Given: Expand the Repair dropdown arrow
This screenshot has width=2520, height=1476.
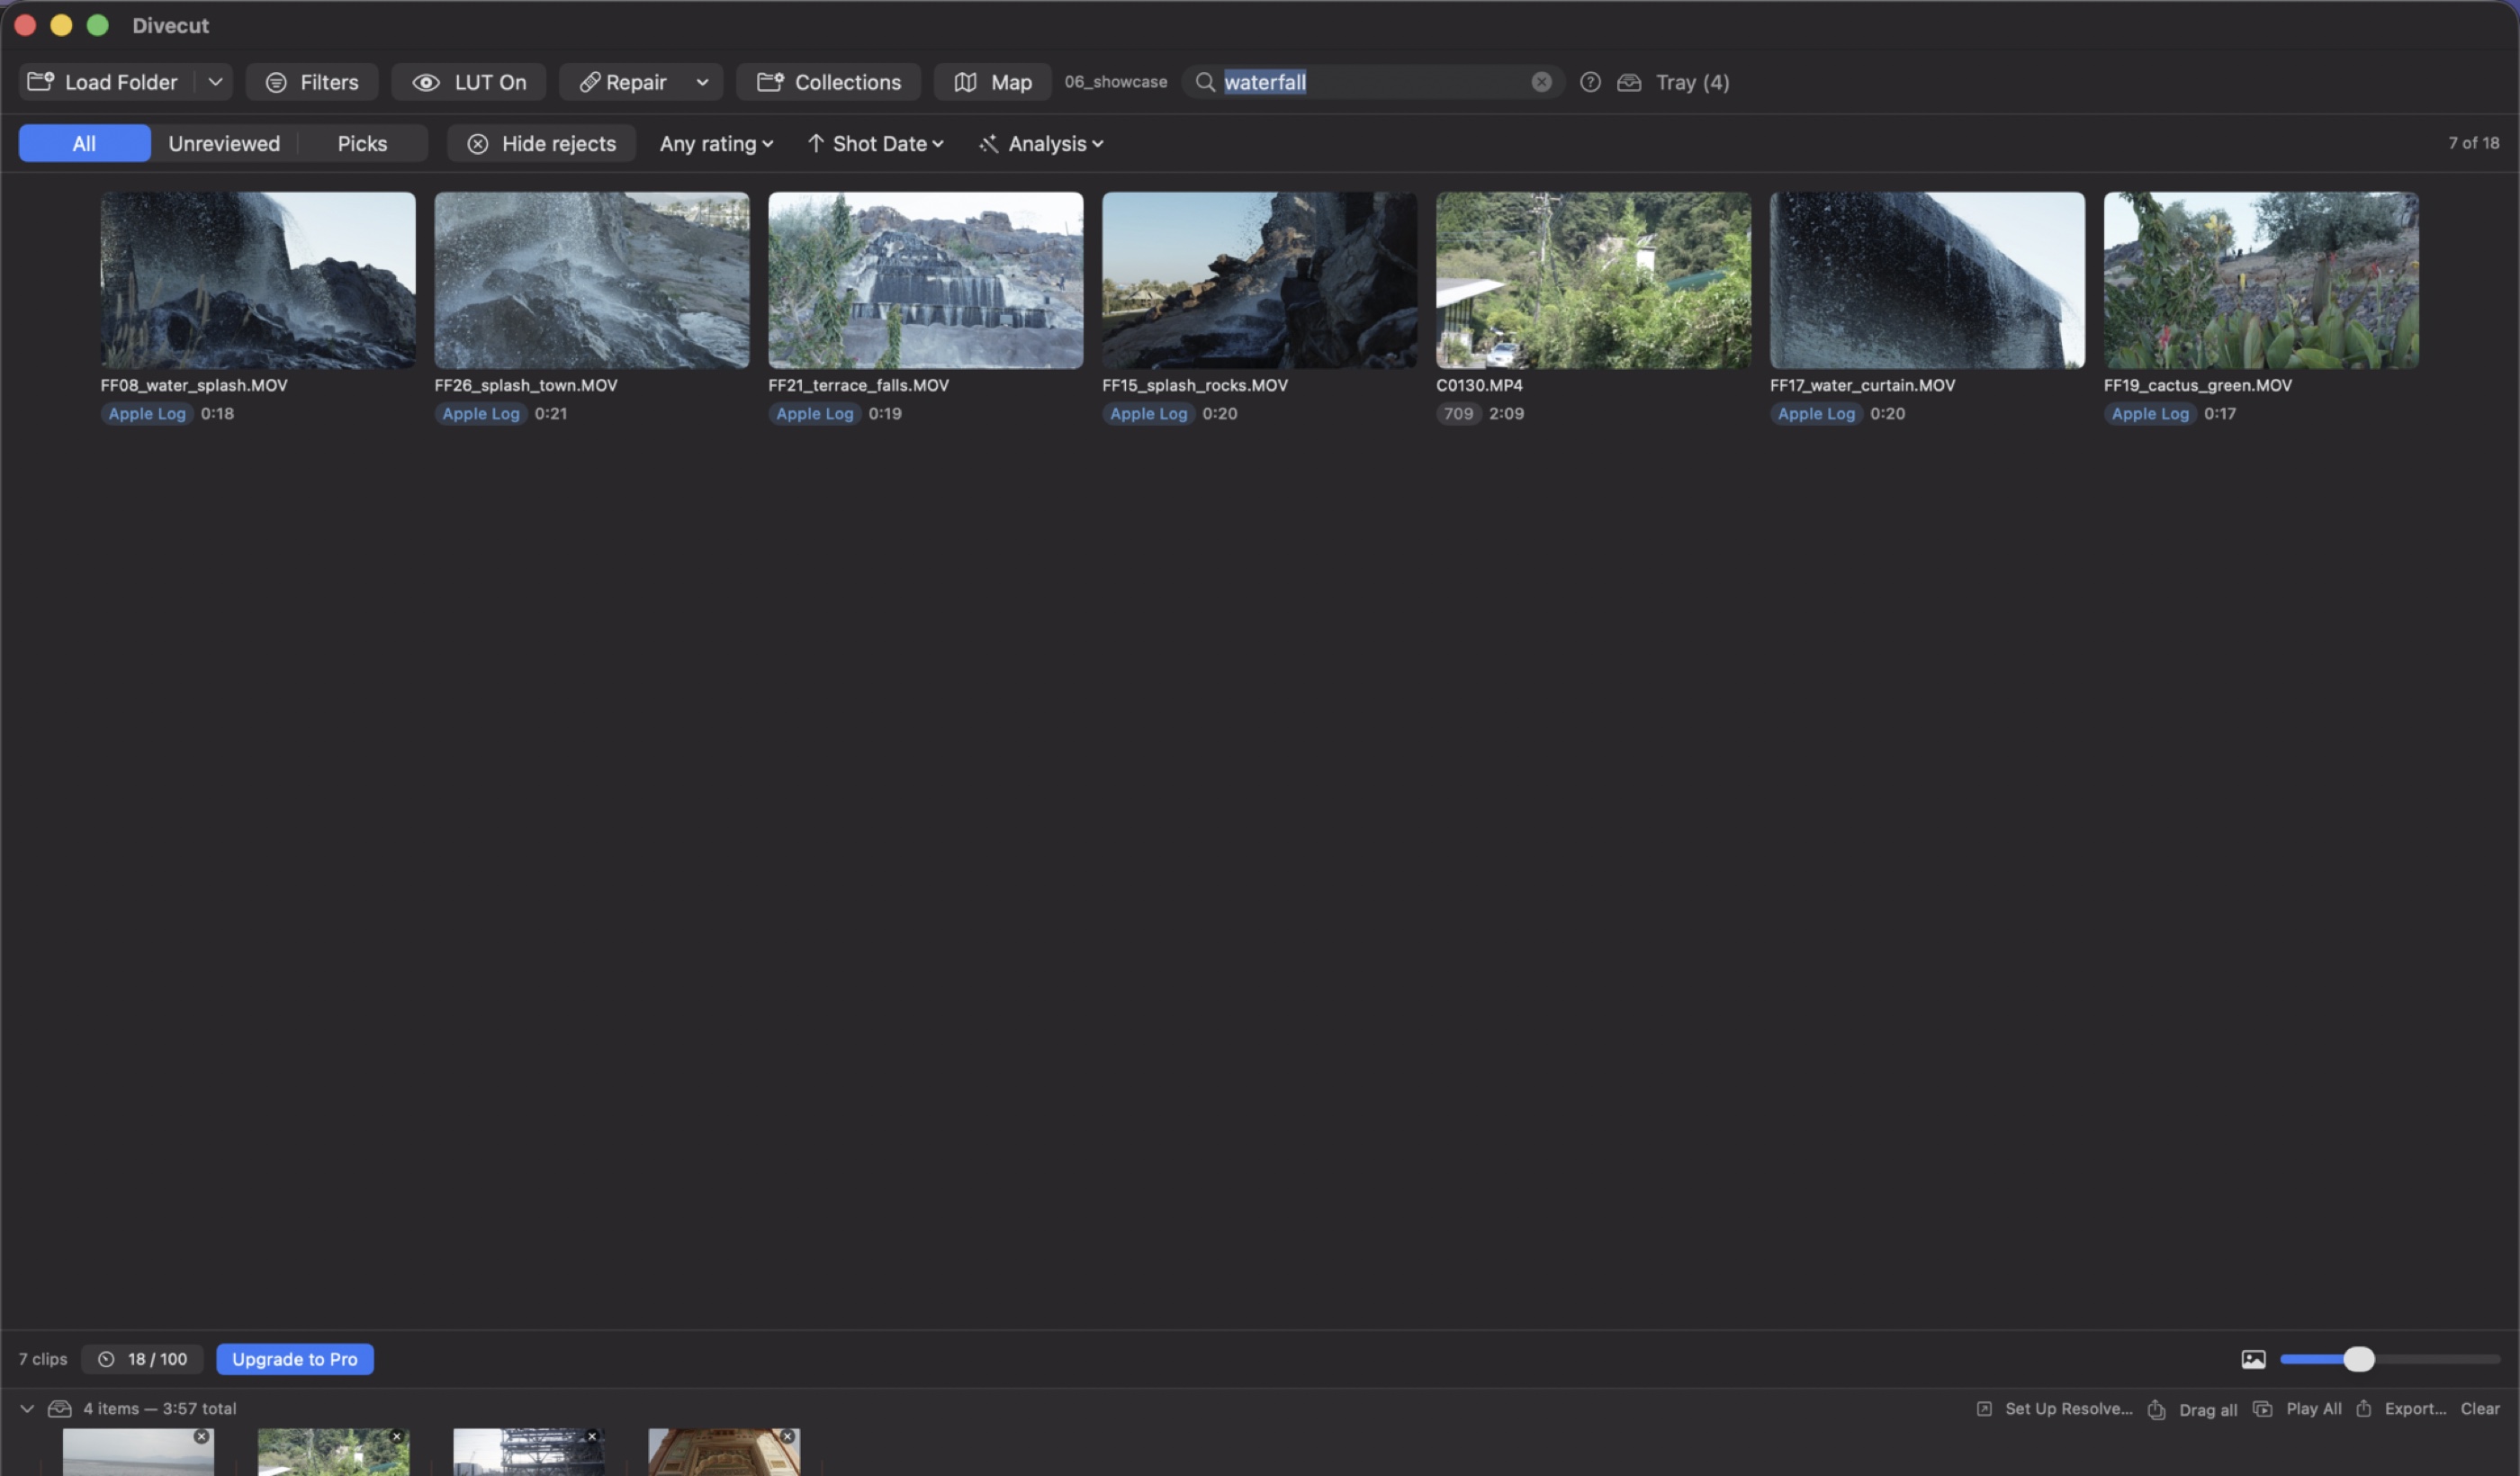Looking at the screenshot, I should coord(702,82).
